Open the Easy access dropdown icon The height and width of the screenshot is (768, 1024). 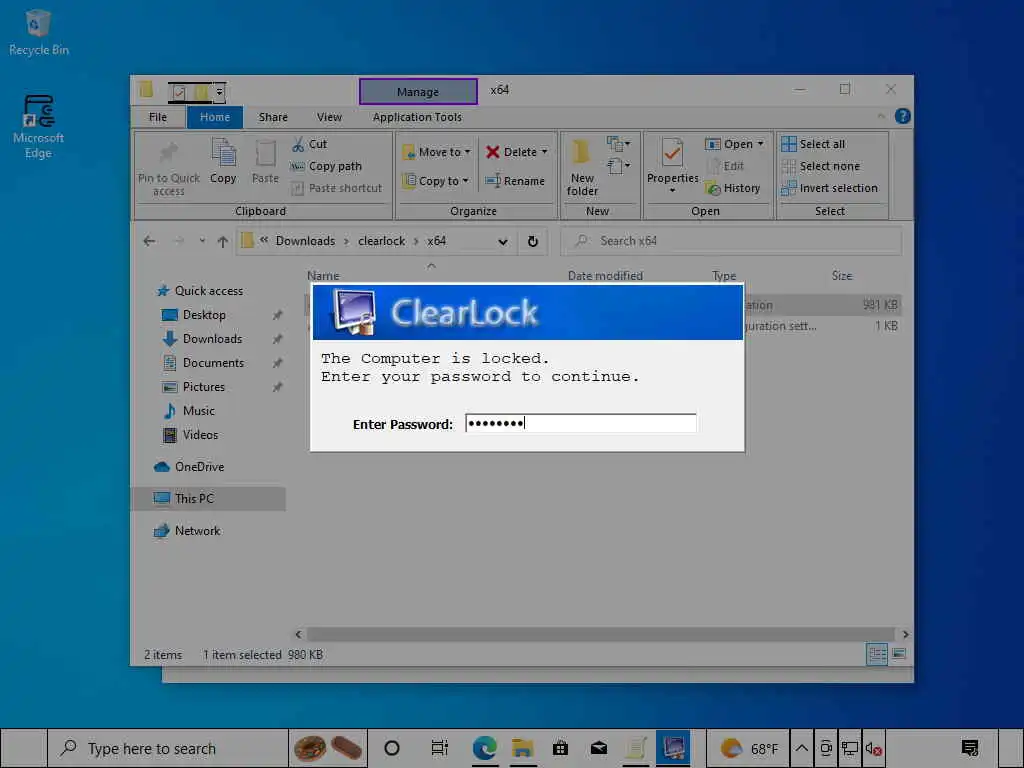(x=618, y=166)
